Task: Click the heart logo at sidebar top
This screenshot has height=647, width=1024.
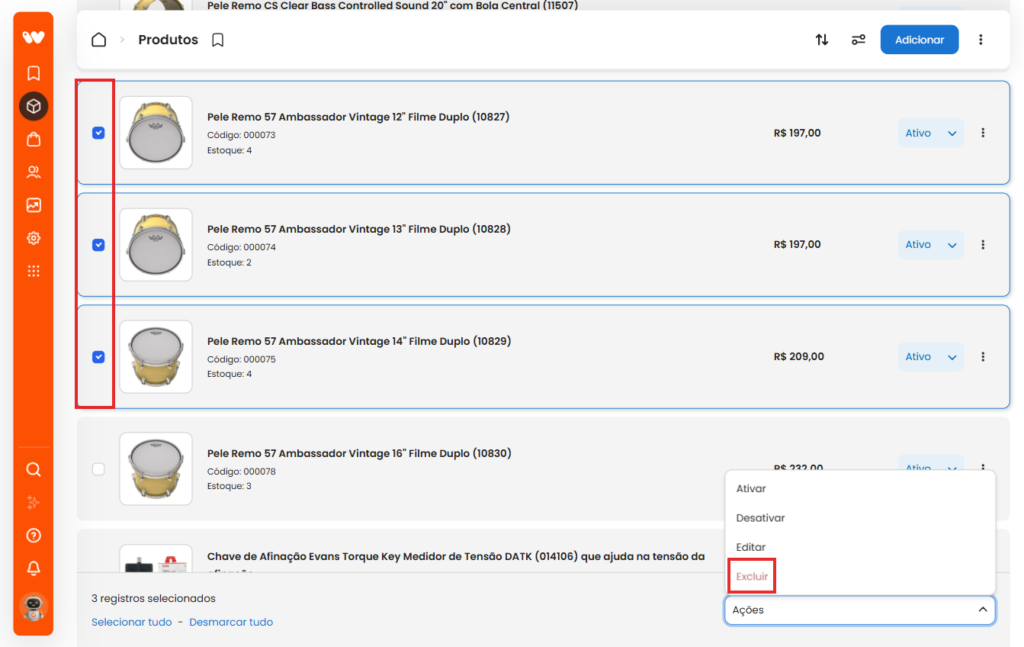Action: (x=33, y=37)
